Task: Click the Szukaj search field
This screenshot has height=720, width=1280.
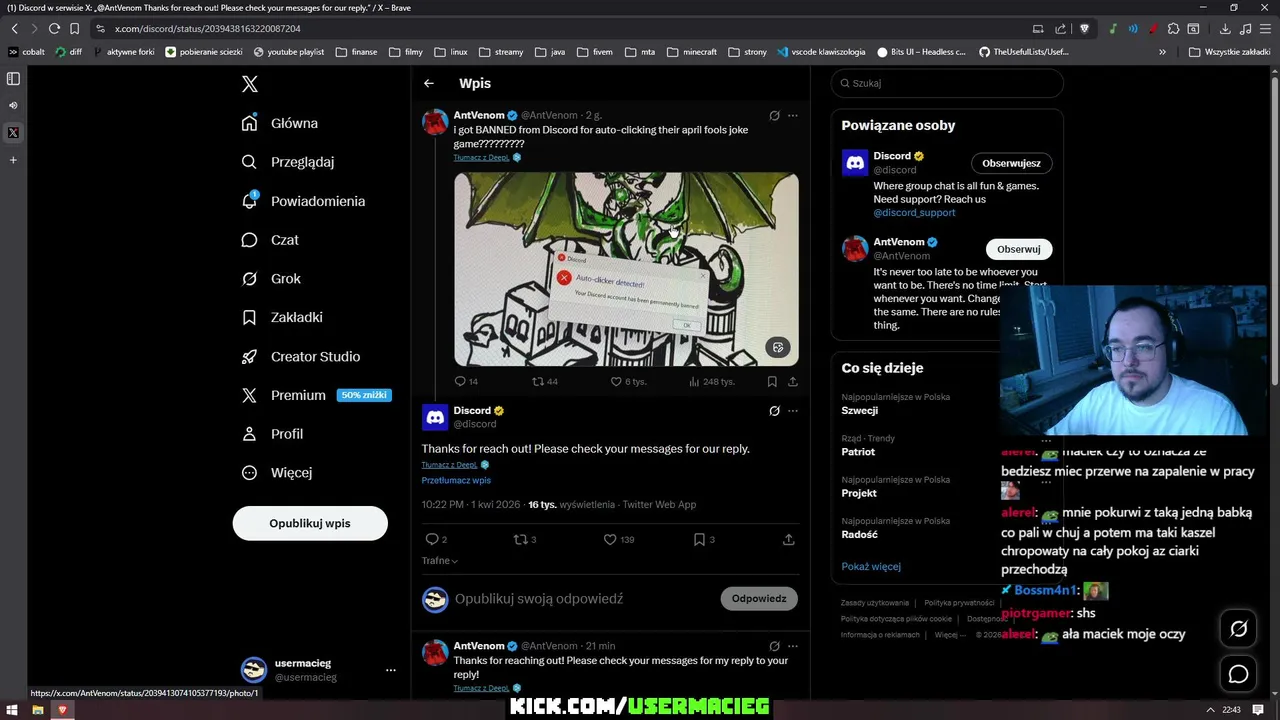Action: (946, 83)
